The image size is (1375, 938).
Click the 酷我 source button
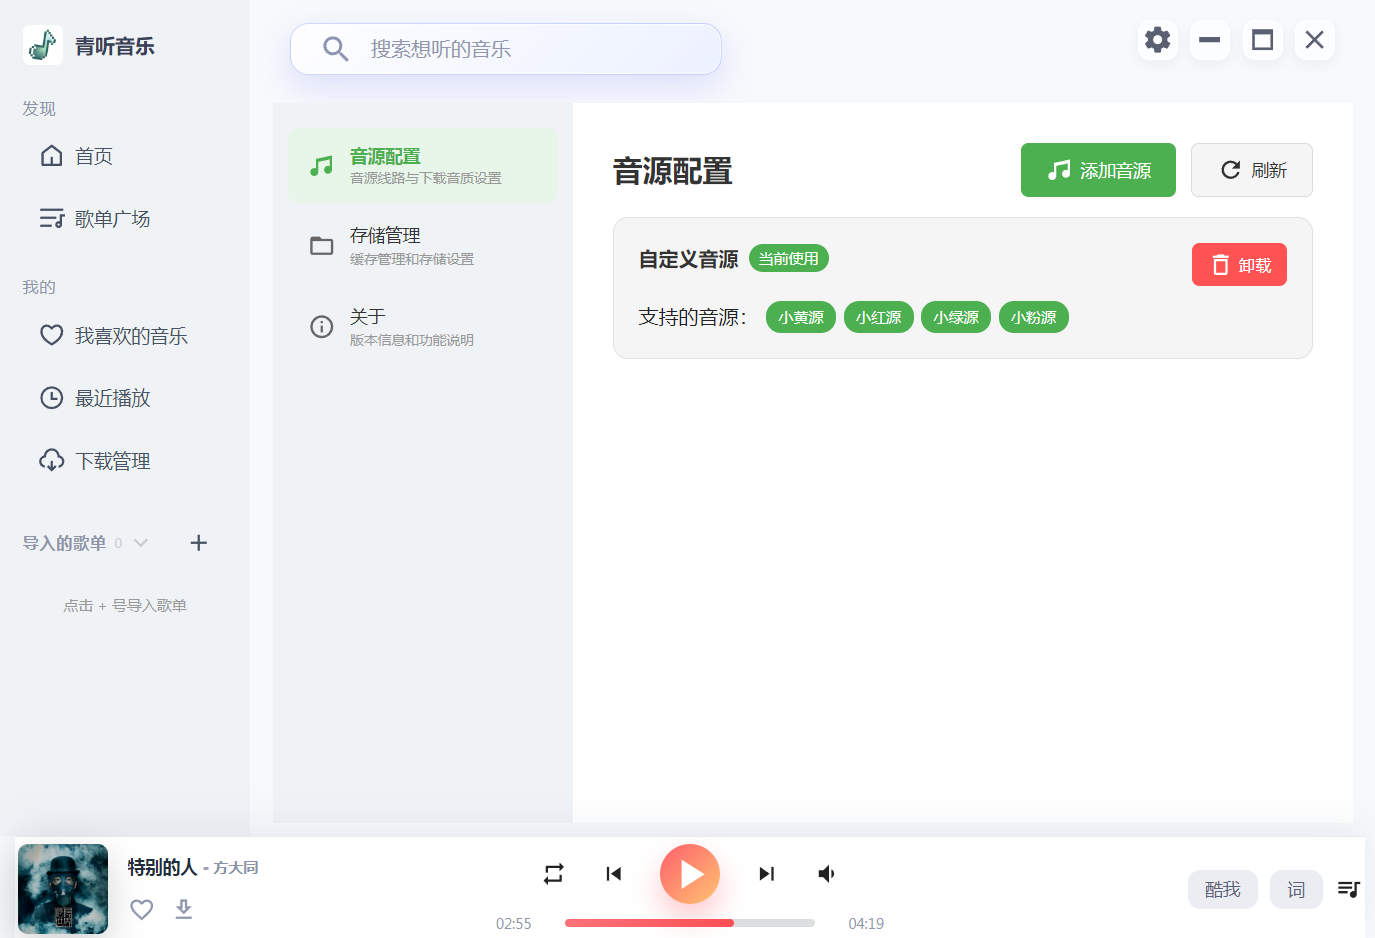pos(1223,889)
